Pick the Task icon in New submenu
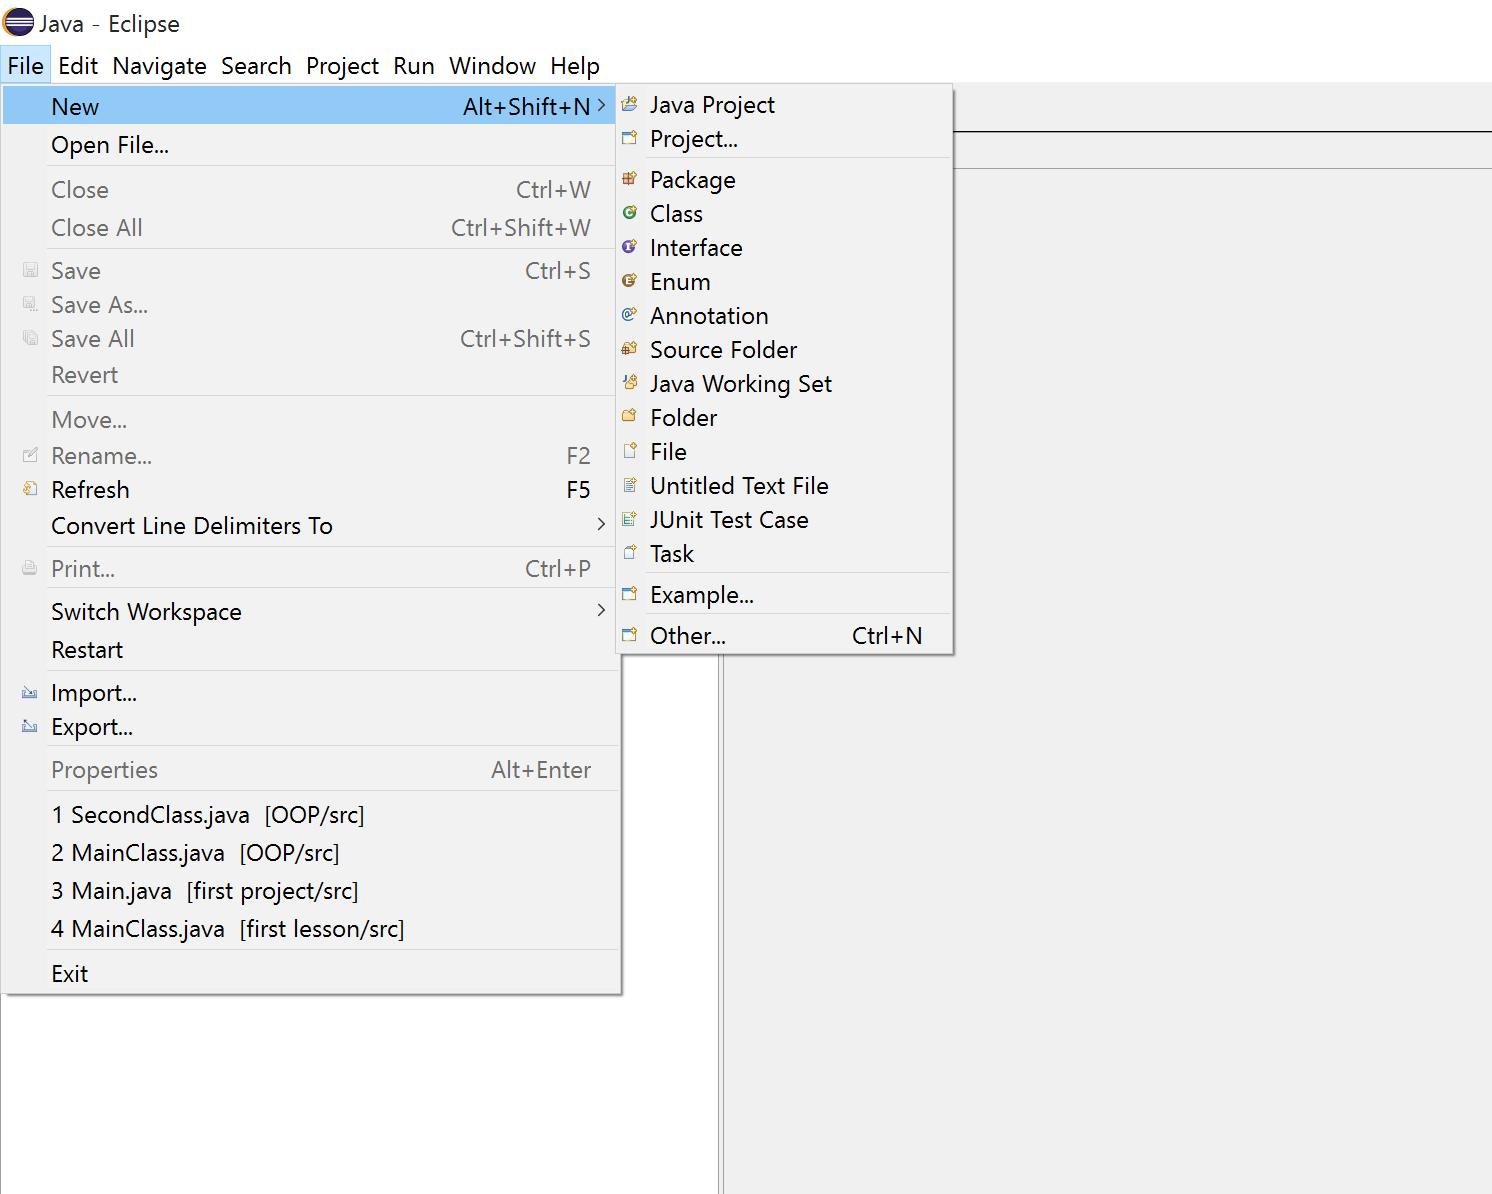 tap(629, 553)
